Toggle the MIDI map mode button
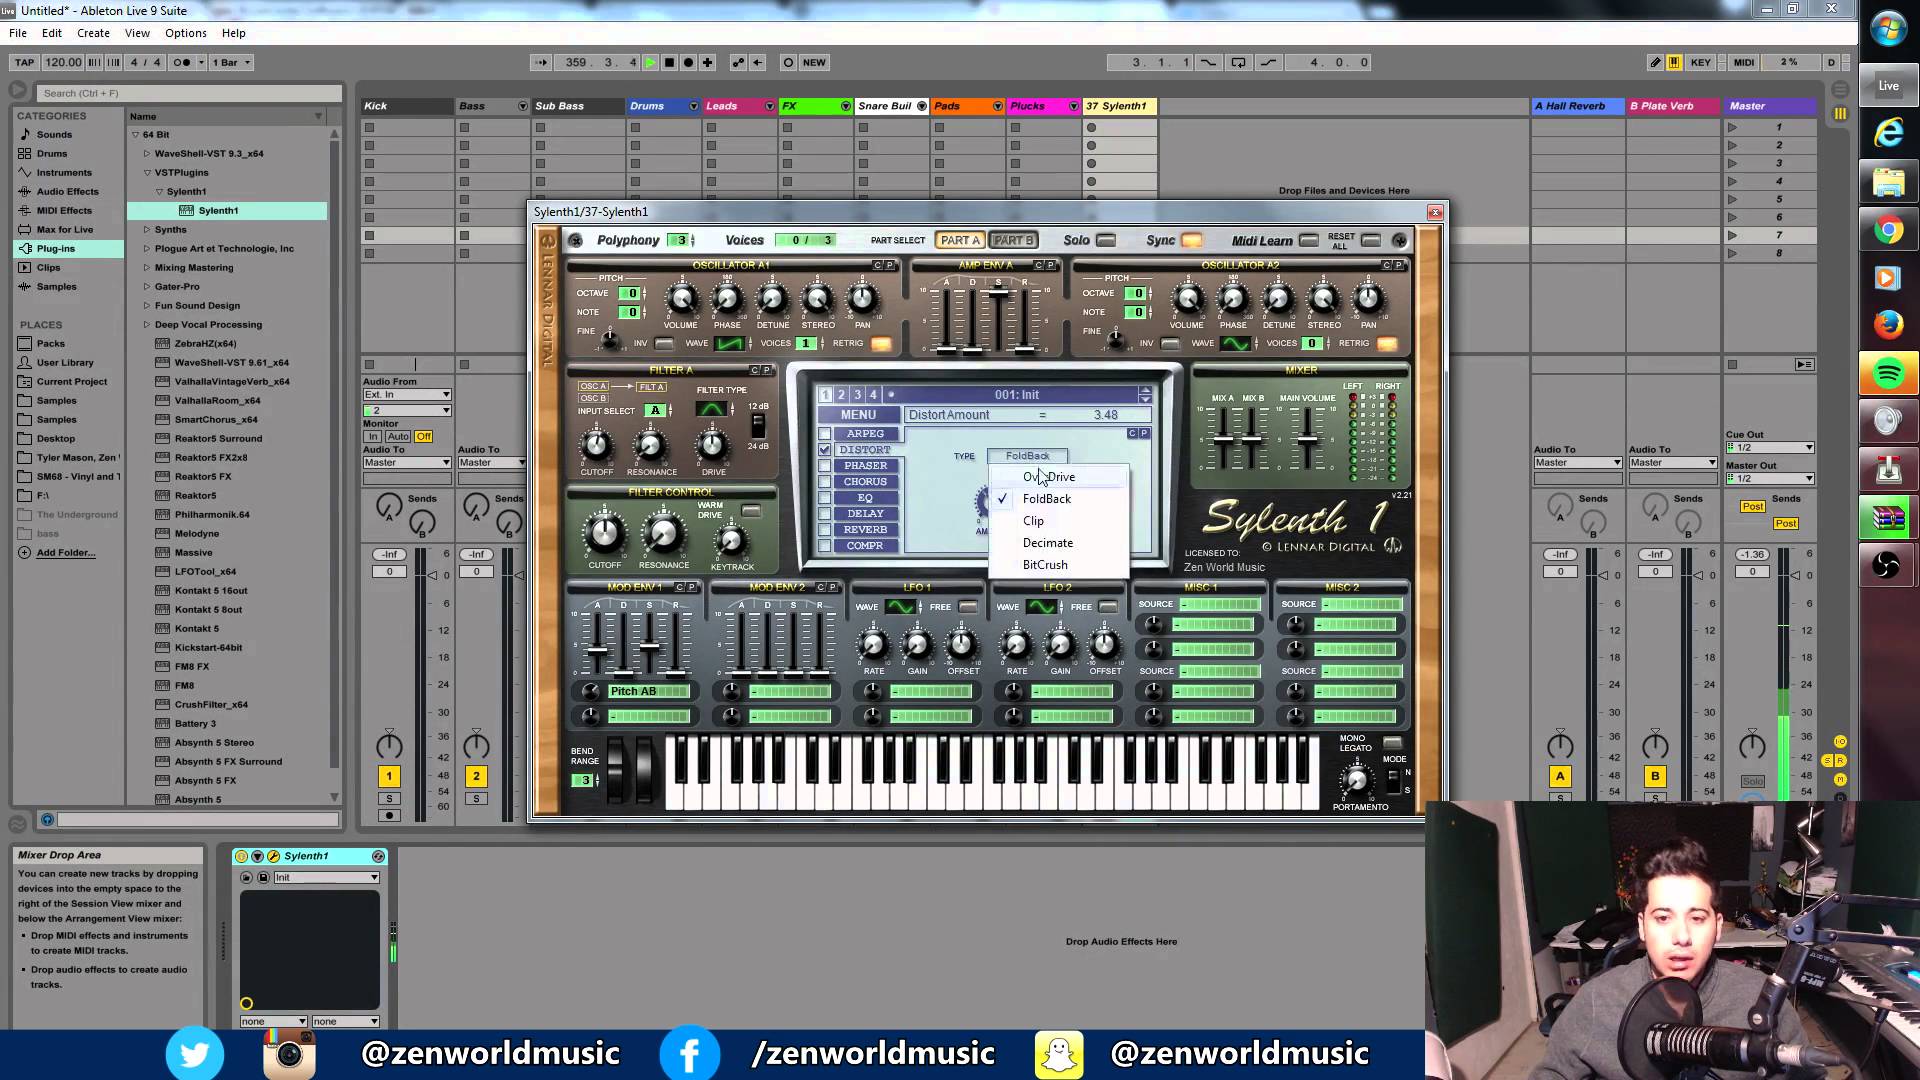 pyautogui.click(x=1744, y=62)
